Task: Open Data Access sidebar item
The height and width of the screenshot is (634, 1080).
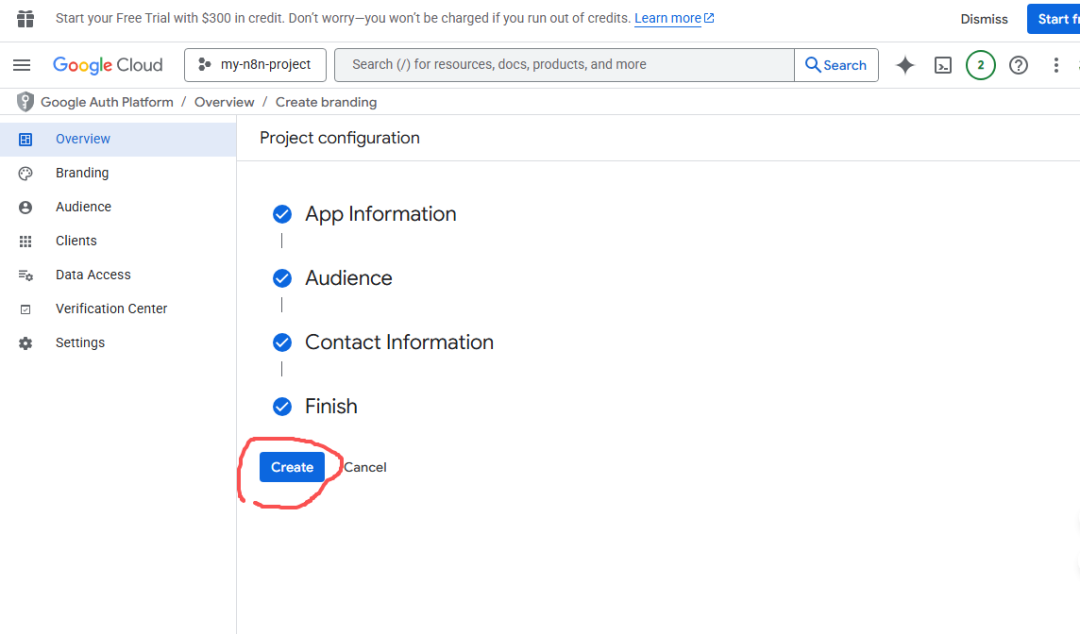Action: (x=93, y=275)
